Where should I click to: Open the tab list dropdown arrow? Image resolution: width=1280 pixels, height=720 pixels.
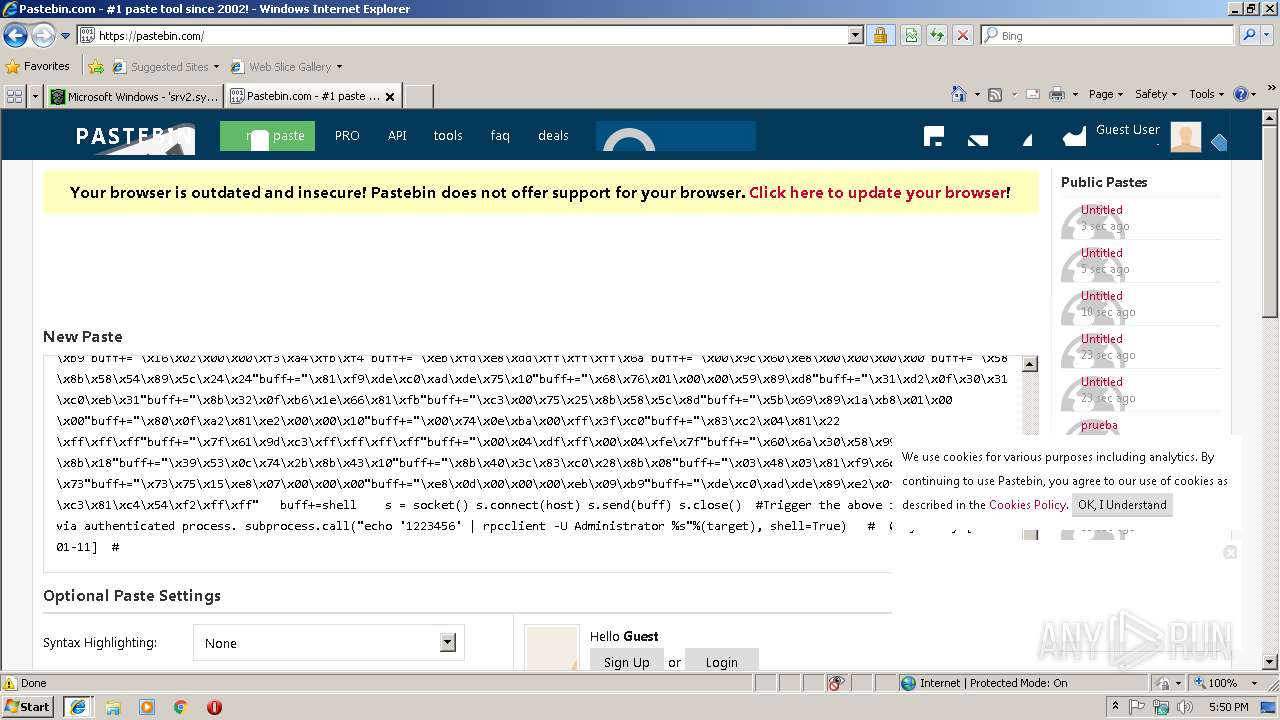click(36, 96)
